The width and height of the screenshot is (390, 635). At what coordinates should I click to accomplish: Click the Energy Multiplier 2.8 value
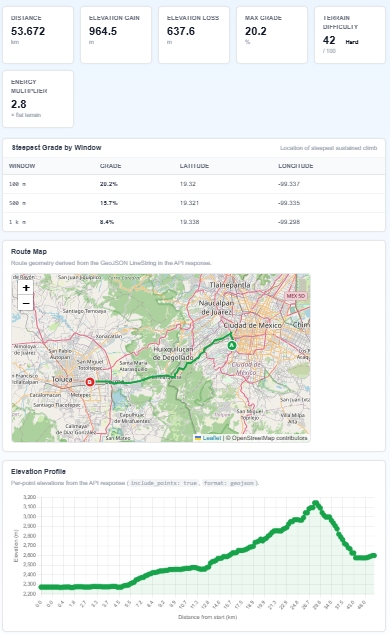[x=19, y=104]
